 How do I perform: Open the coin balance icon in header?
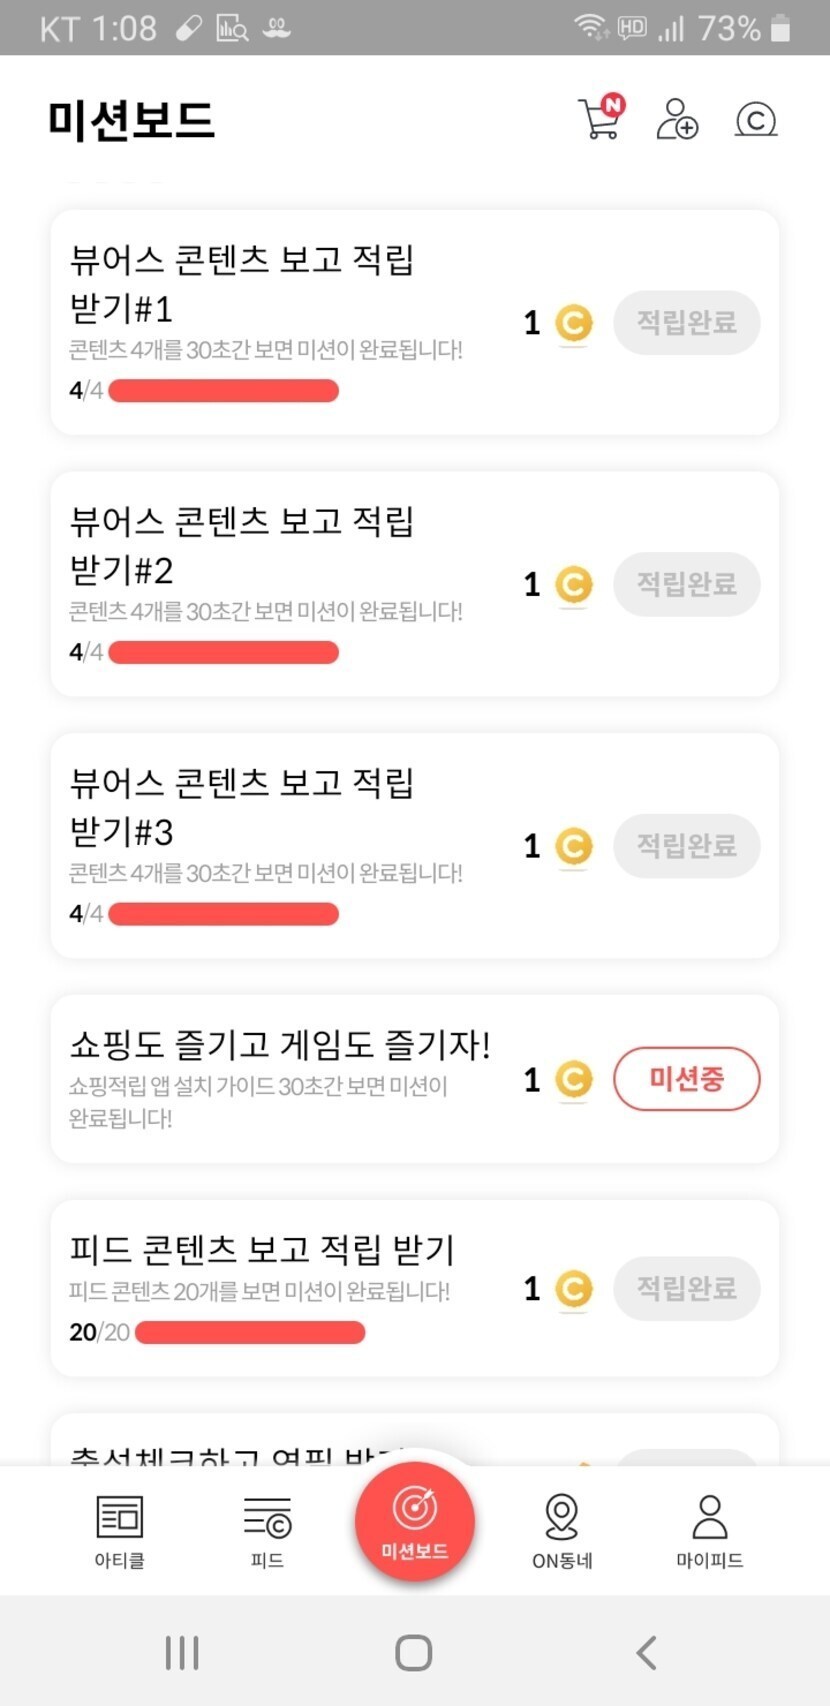coord(755,120)
